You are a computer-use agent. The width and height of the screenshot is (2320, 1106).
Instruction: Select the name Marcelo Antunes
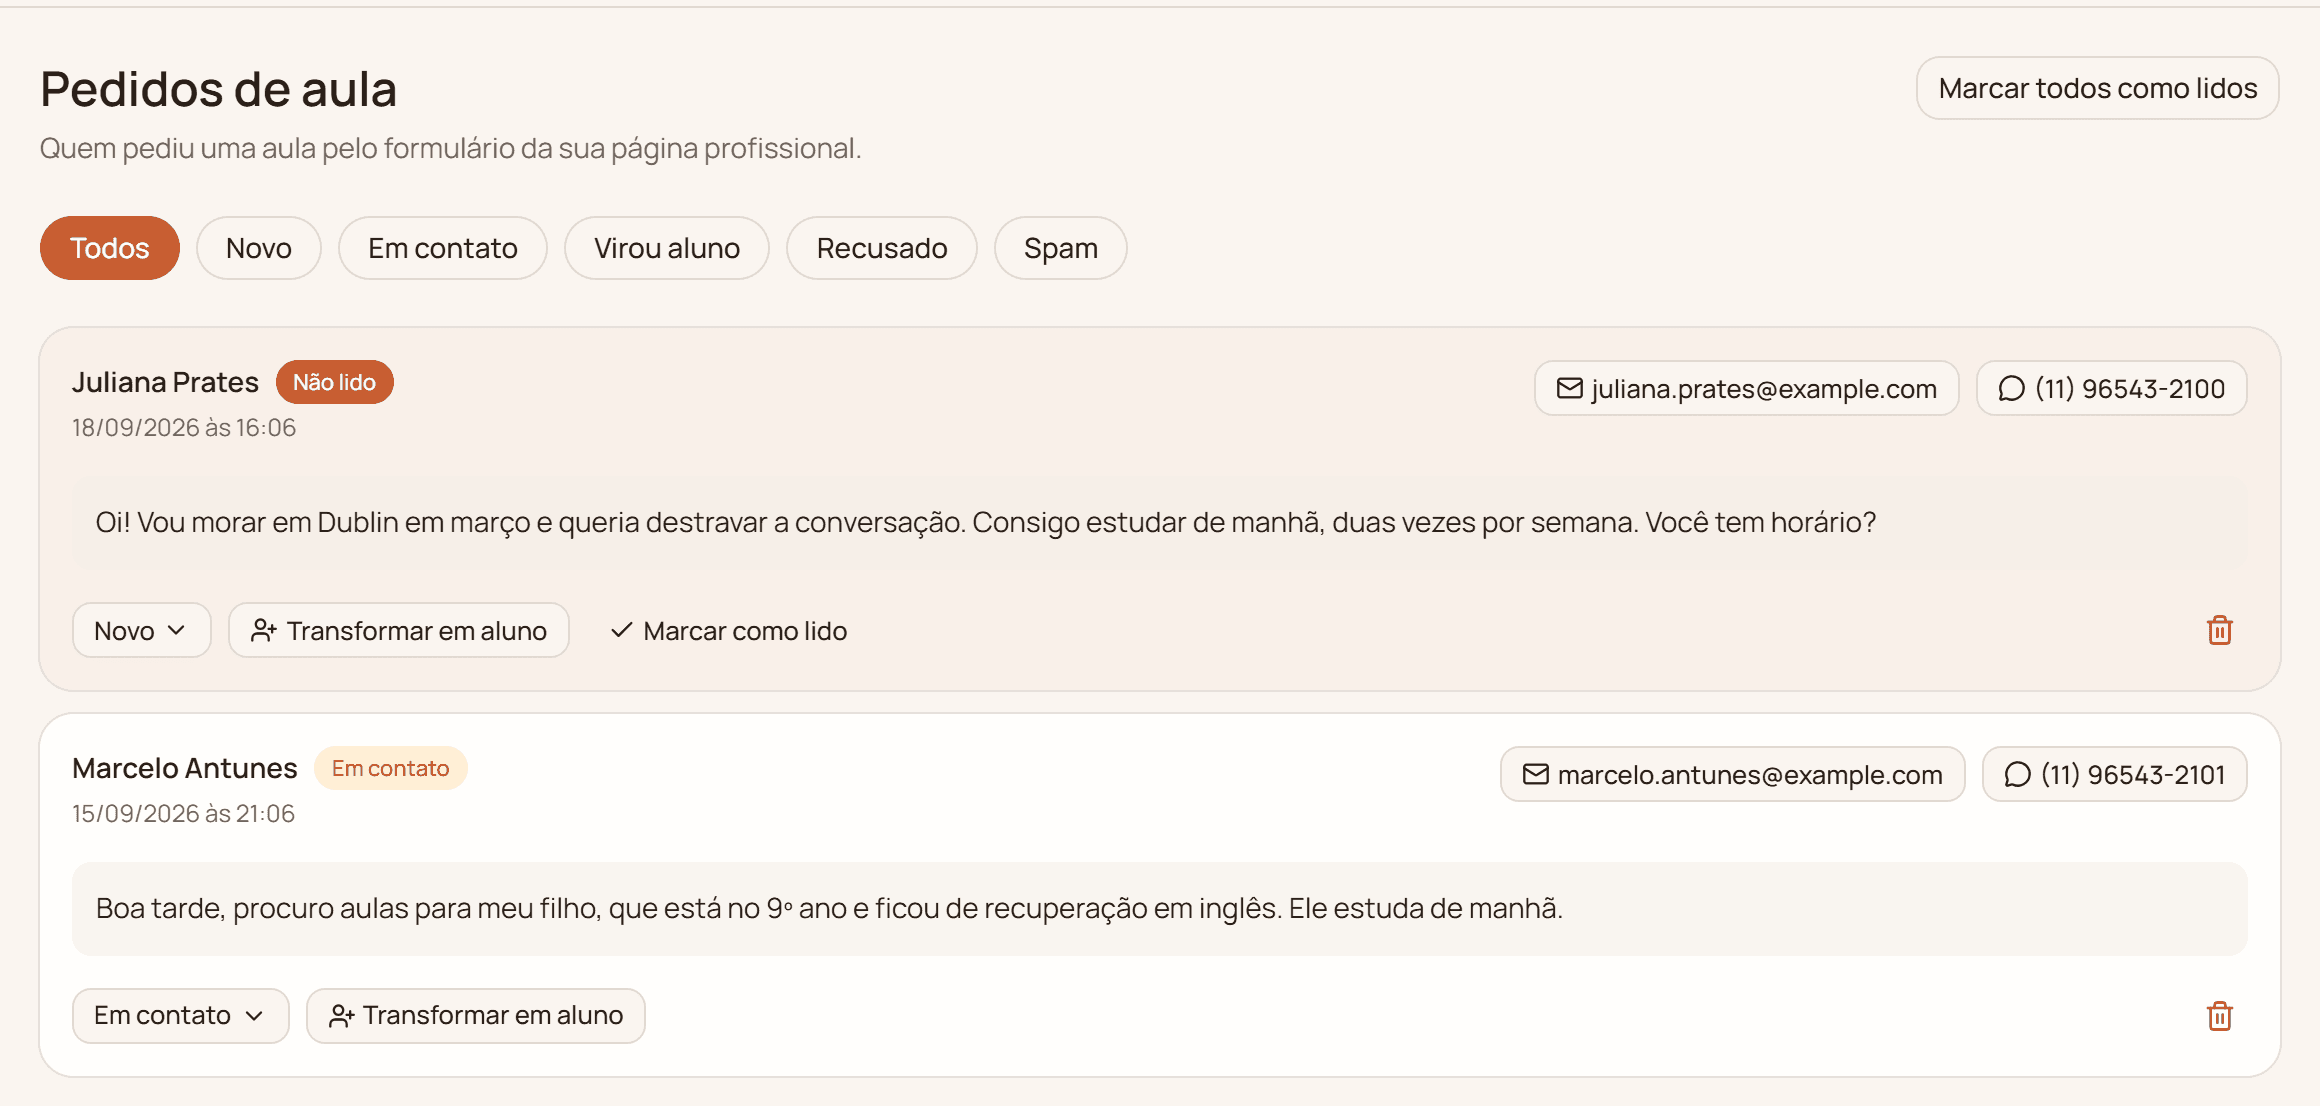pyautogui.click(x=185, y=768)
